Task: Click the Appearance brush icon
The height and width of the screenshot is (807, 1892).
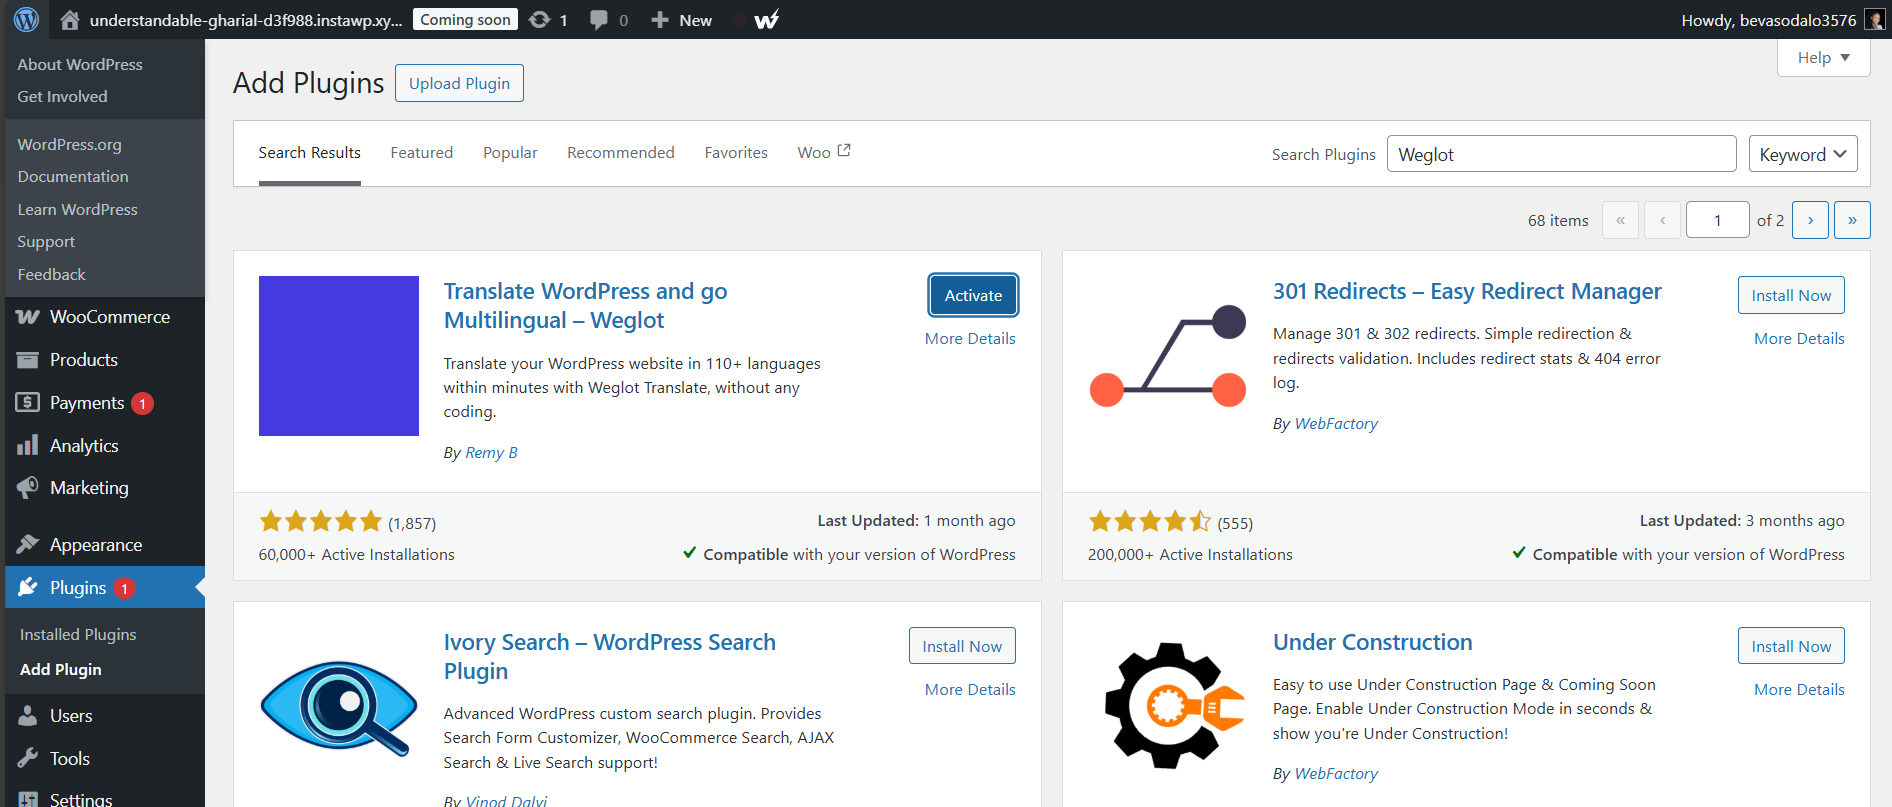Action: pos(28,545)
